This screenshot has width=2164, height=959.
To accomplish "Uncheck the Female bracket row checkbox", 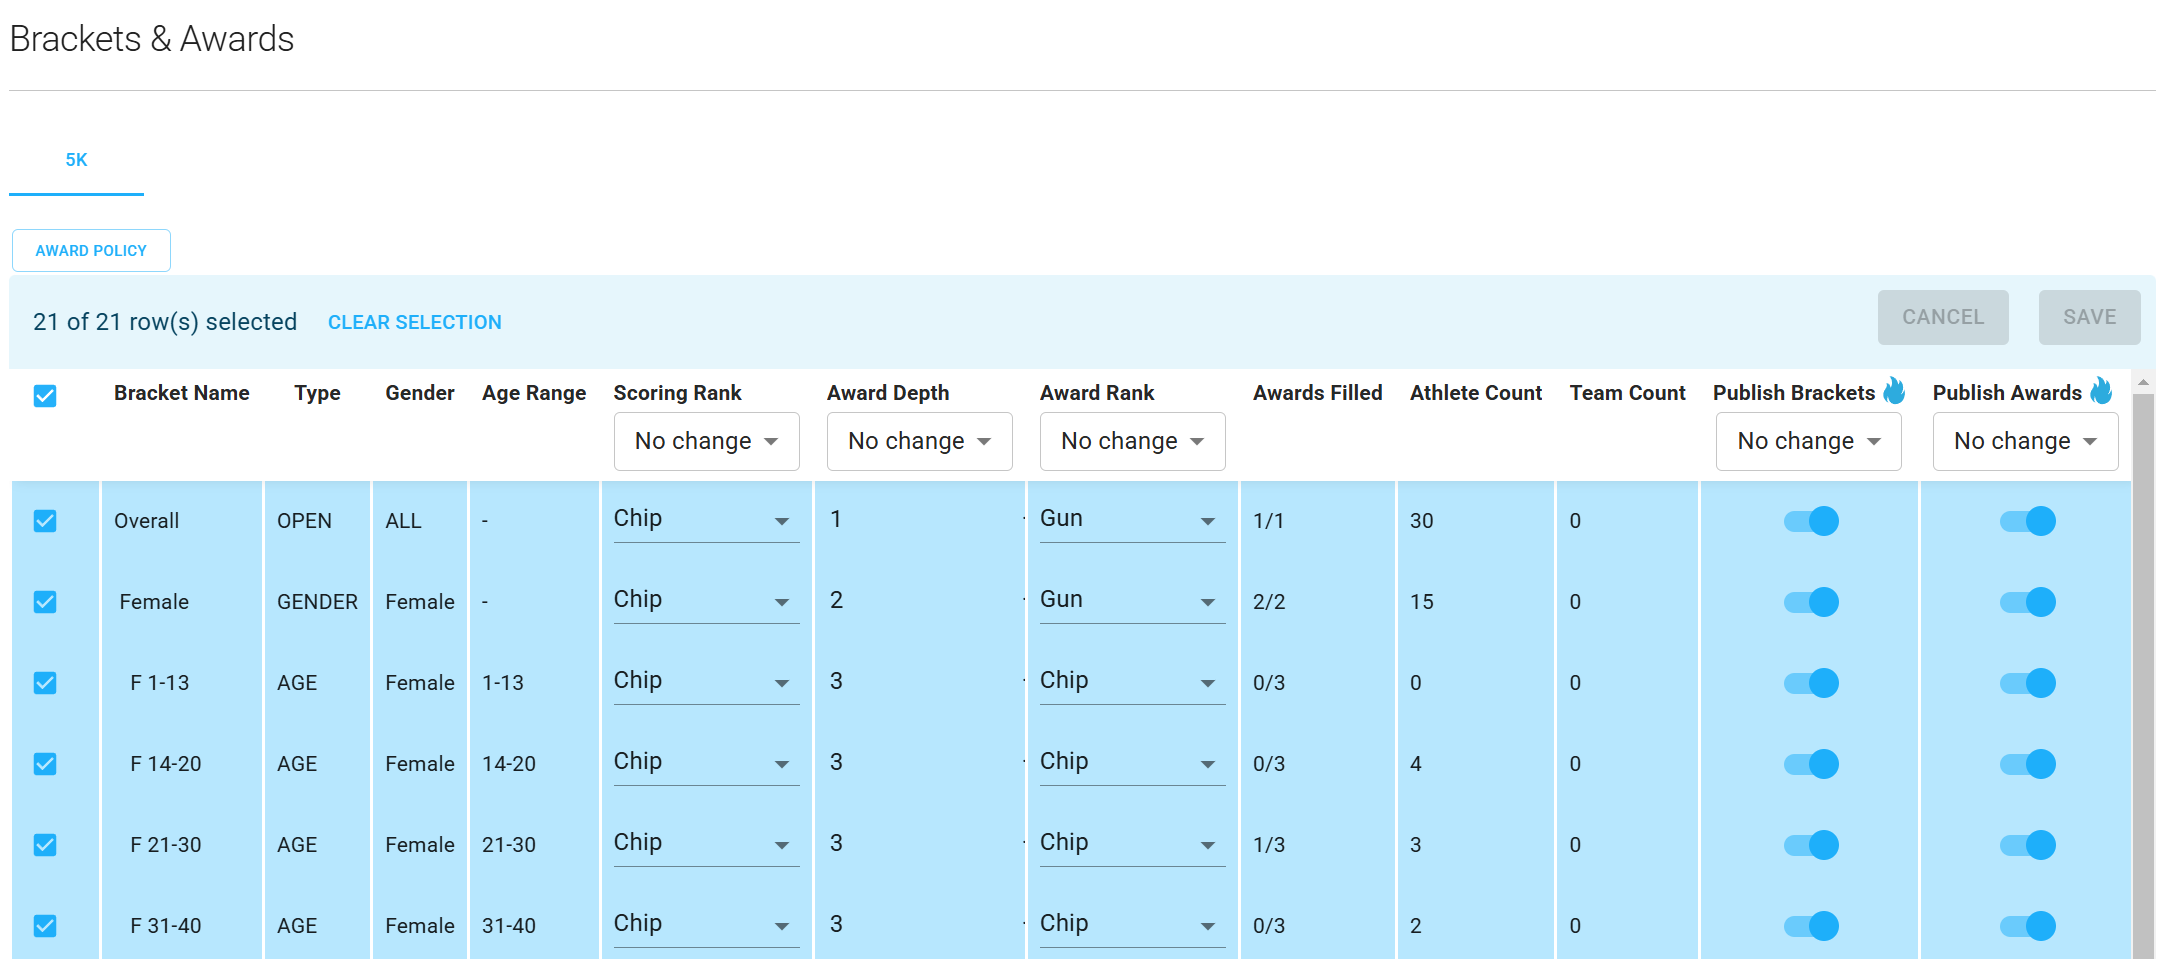I will (45, 602).
